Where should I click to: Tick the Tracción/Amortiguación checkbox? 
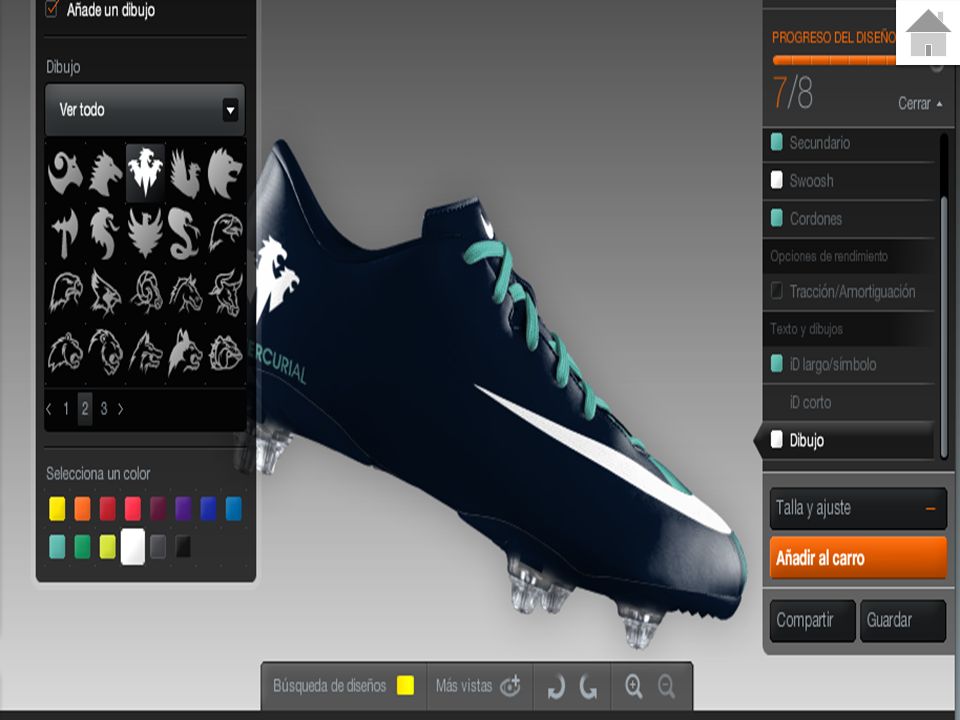point(776,291)
